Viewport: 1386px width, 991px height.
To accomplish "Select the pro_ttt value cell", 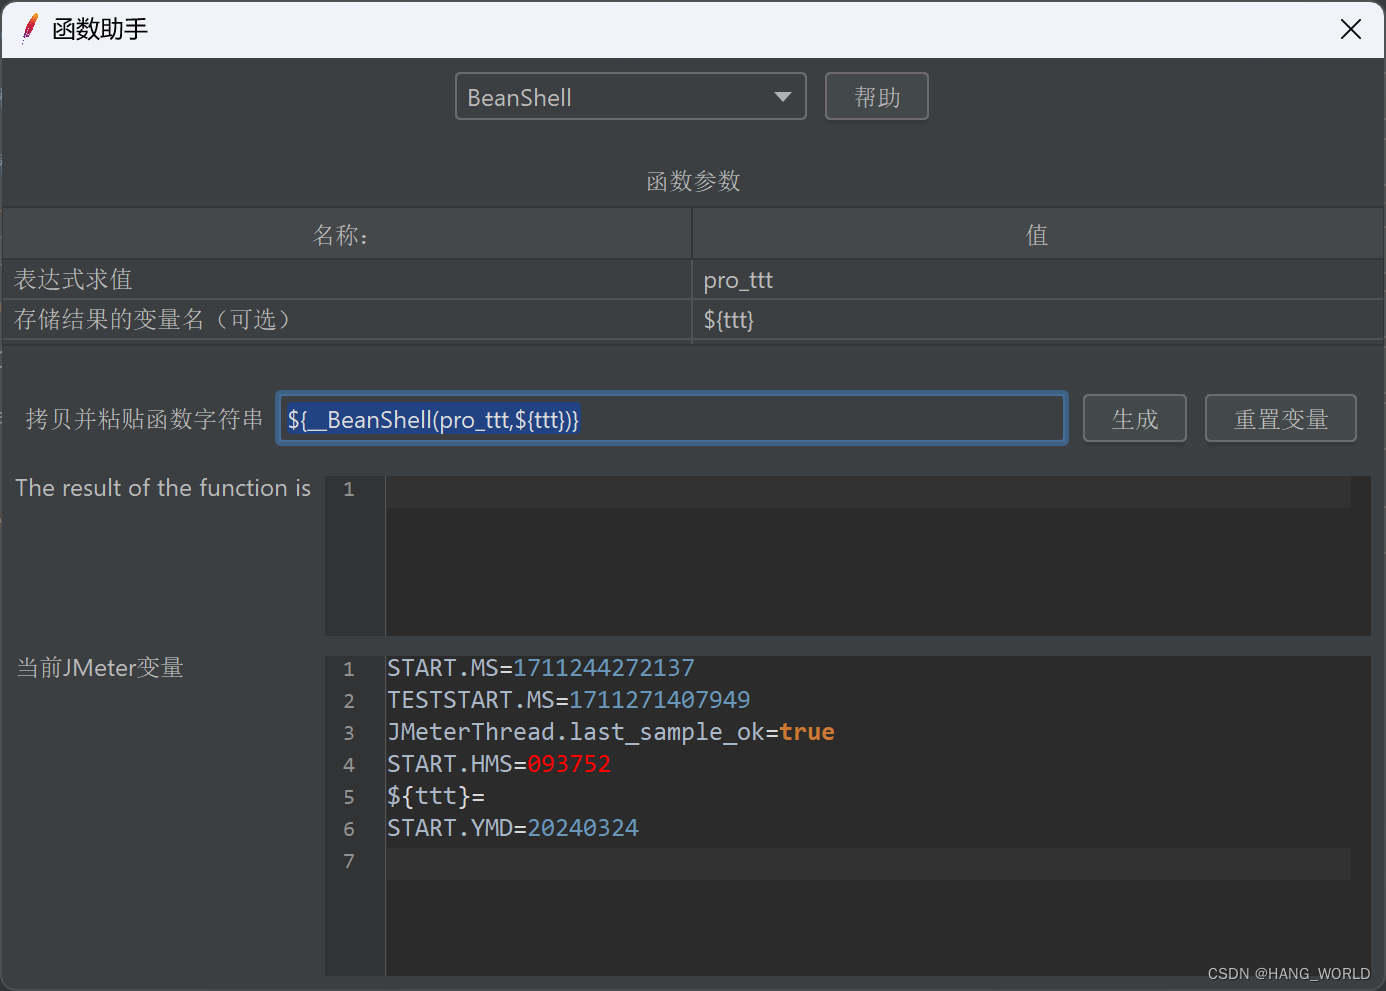I will (x=1038, y=280).
